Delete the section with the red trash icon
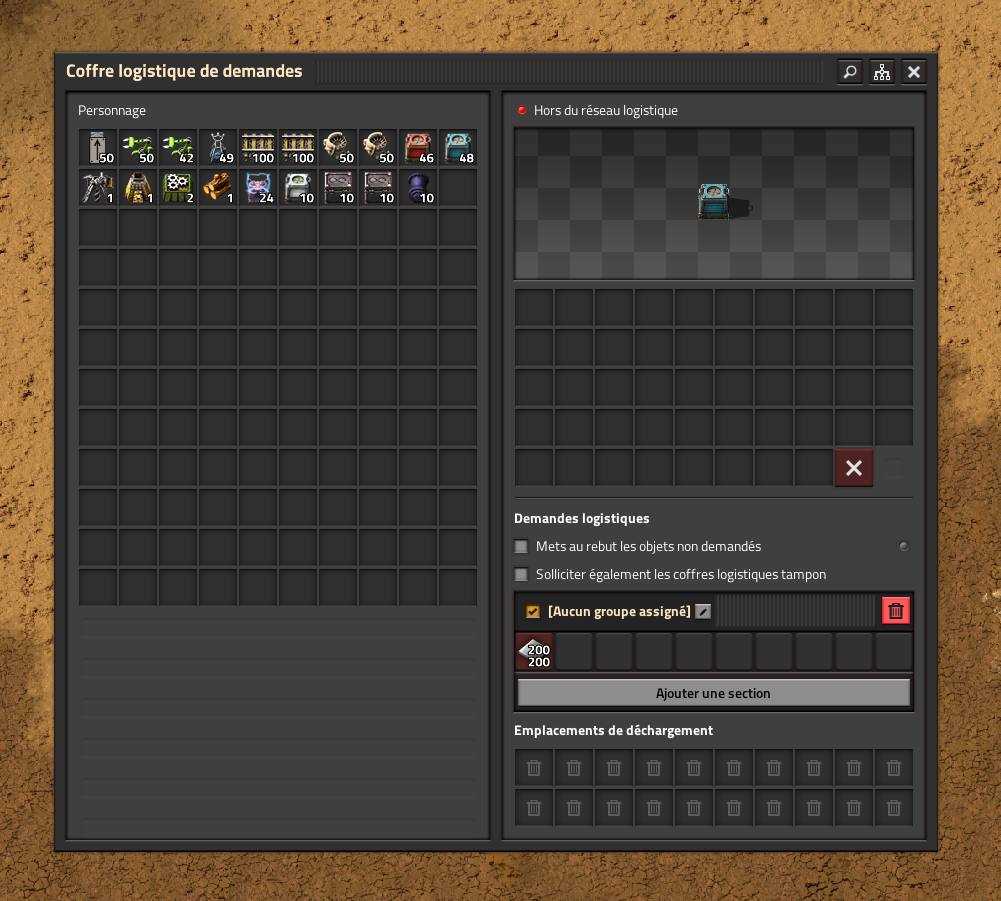Screen dimensions: 1001x901 [896, 611]
